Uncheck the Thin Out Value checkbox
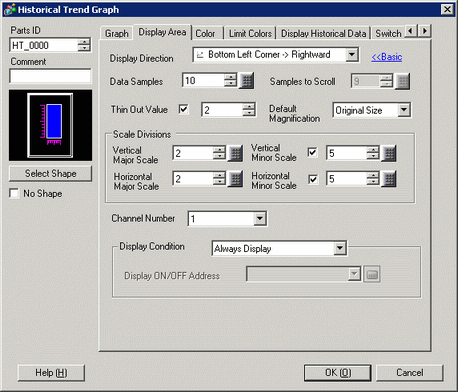Screen dimensions: 458x392 click(x=183, y=109)
